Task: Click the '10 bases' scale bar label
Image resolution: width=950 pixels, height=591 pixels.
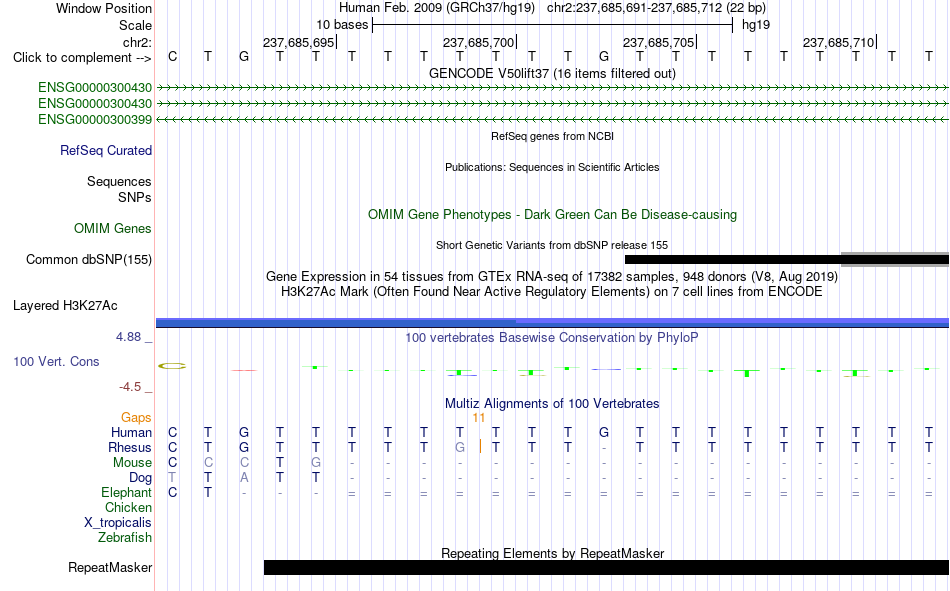Action: [x=342, y=25]
